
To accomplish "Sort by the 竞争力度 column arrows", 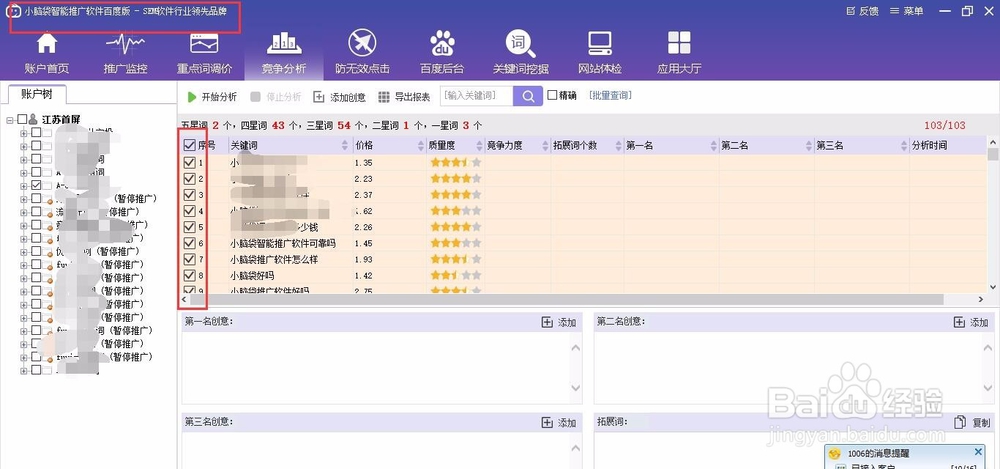I will coord(546,145).
